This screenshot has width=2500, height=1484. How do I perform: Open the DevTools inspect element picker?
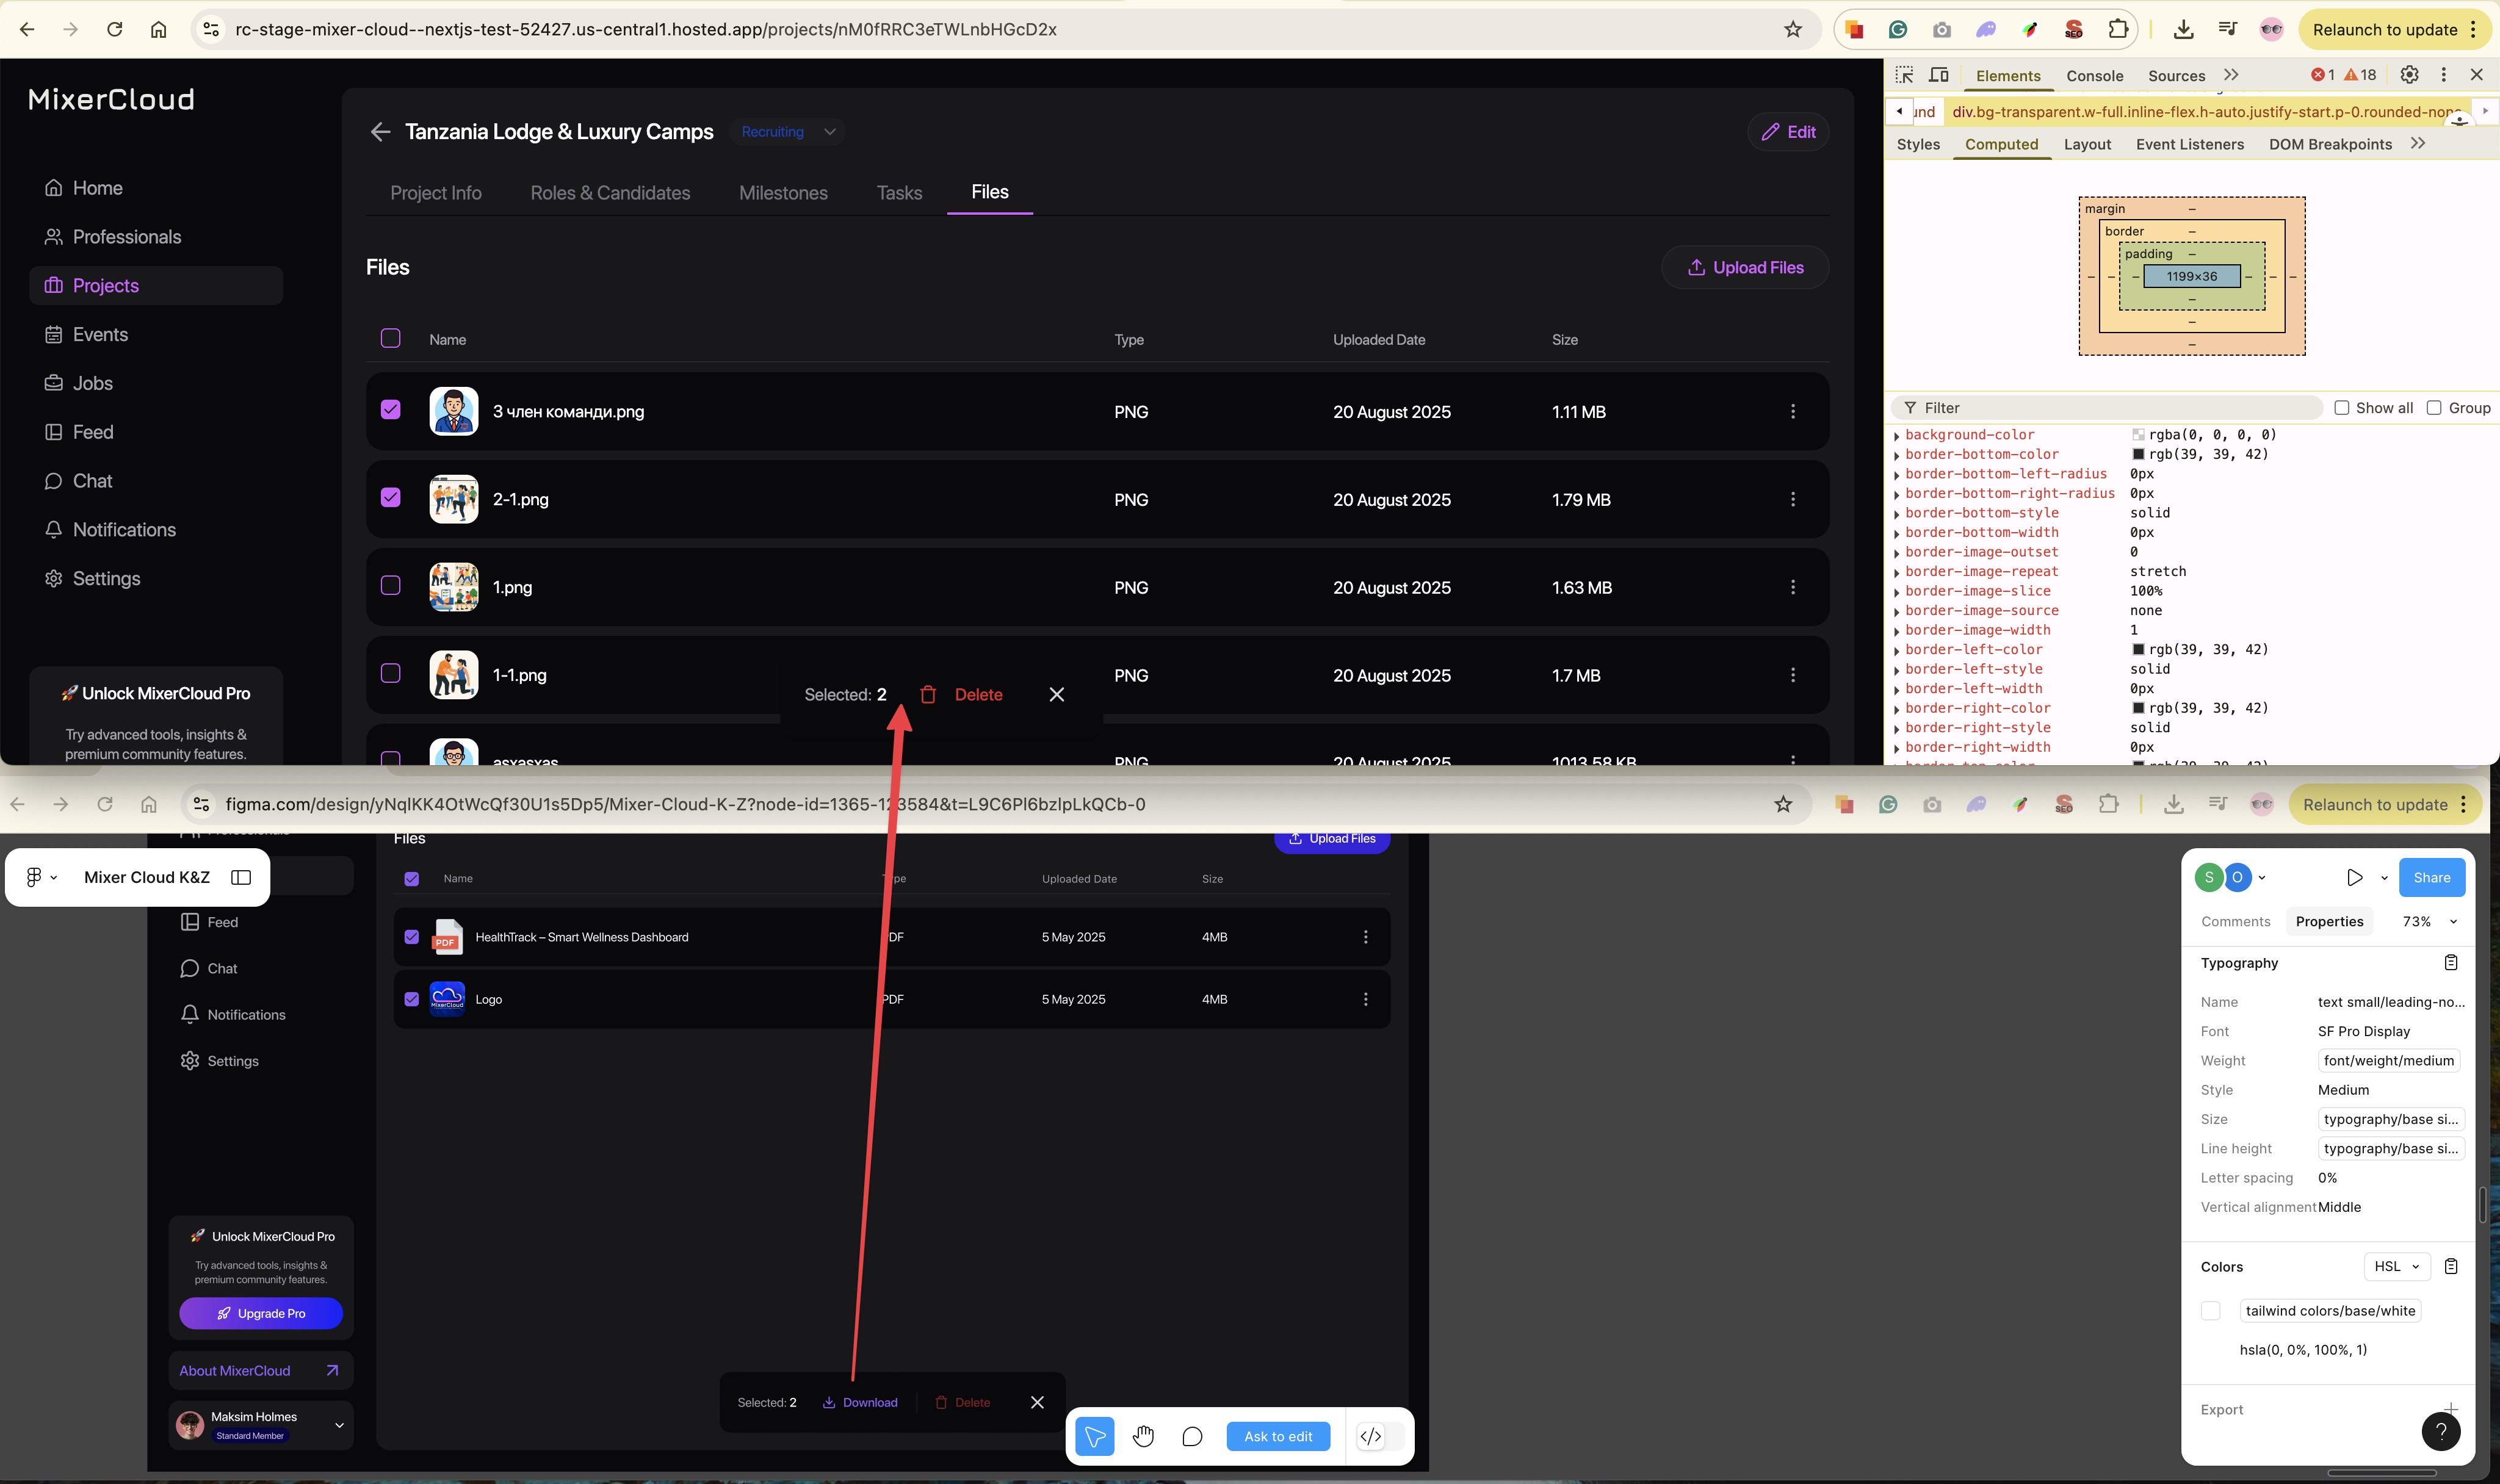click(1904, 75)
